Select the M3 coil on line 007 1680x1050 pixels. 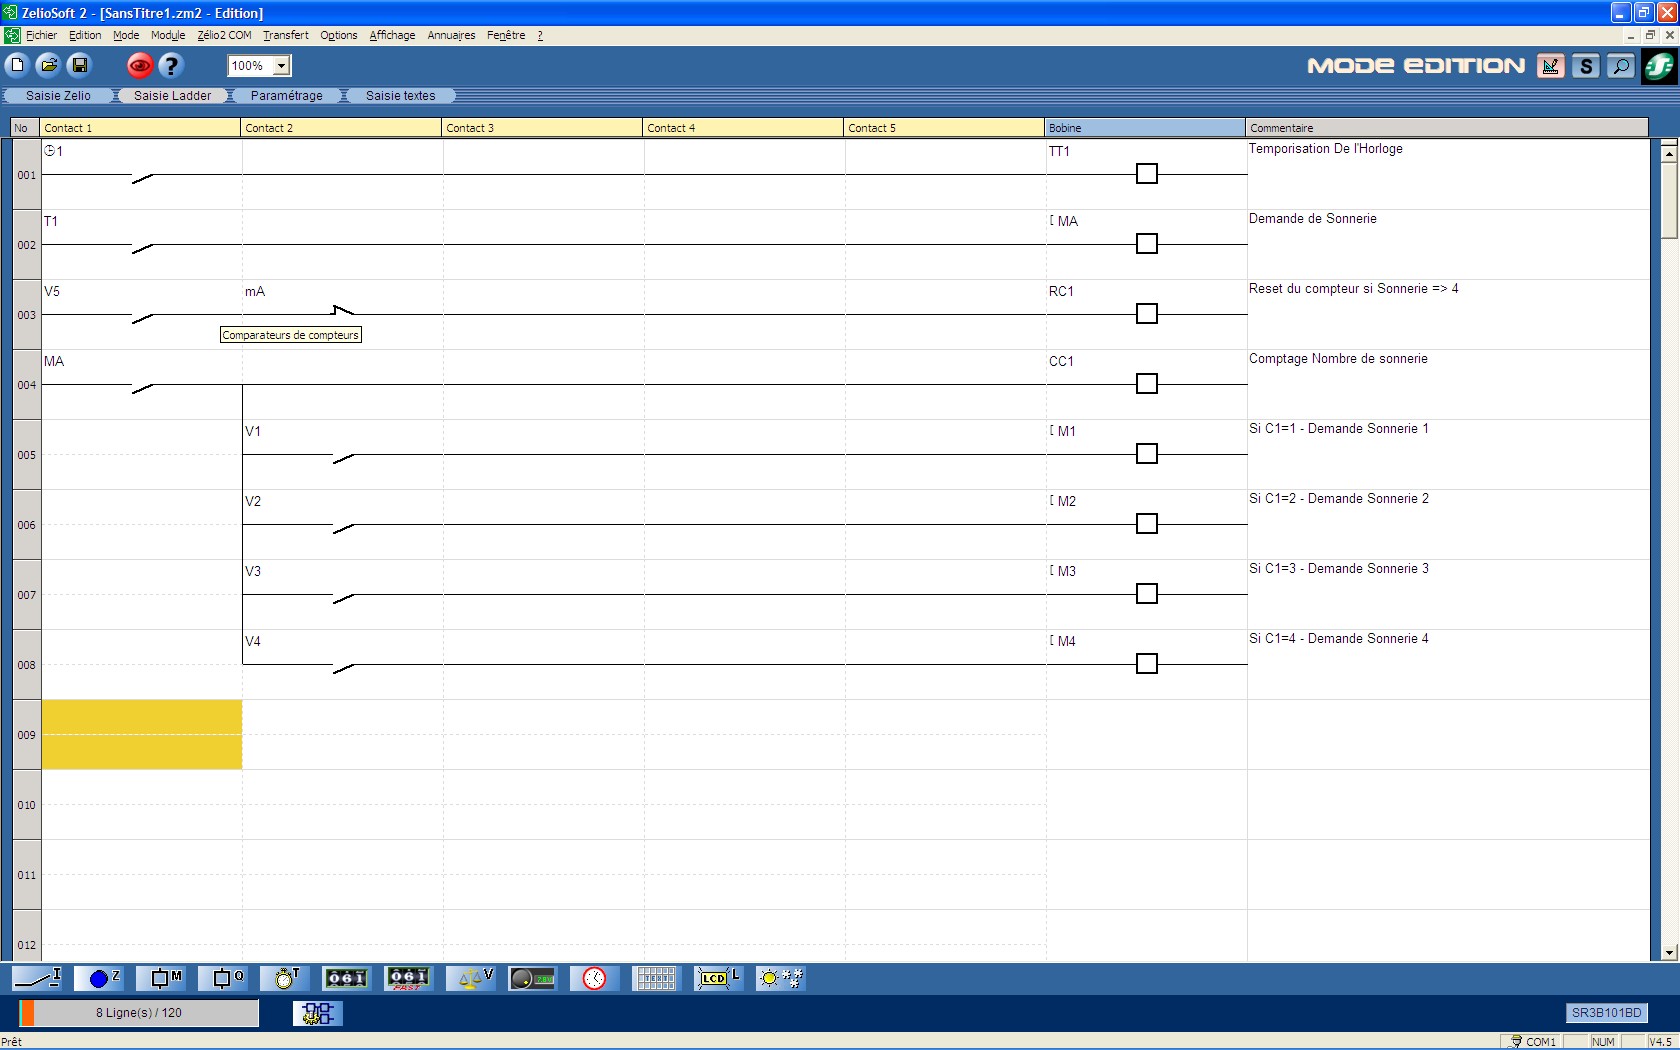1146,594
